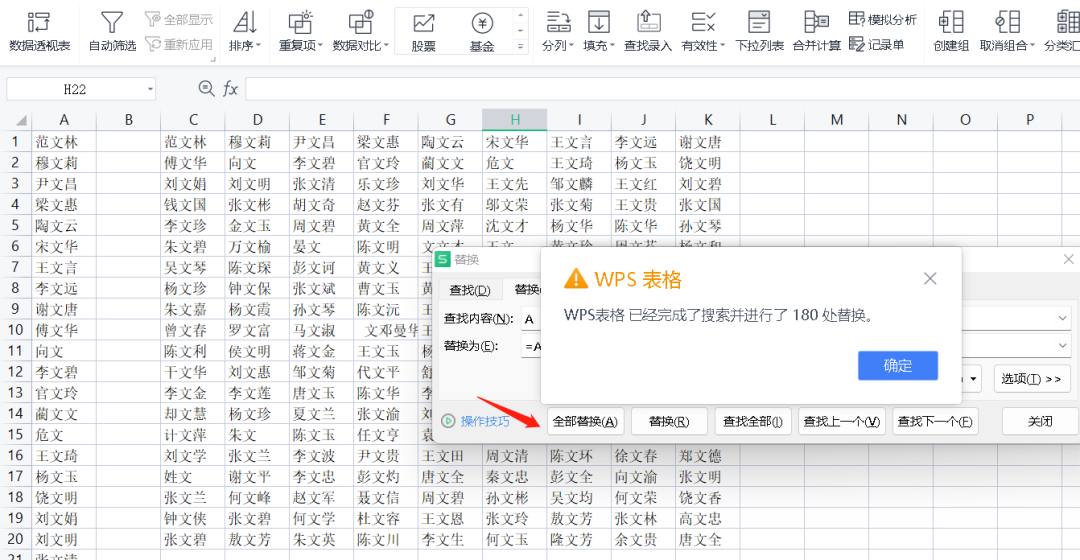Screen dimensions: 1080x560
Task: Click the 合并计算 consolidate tool
Action: pyautogui.click(x=816, y=32)
